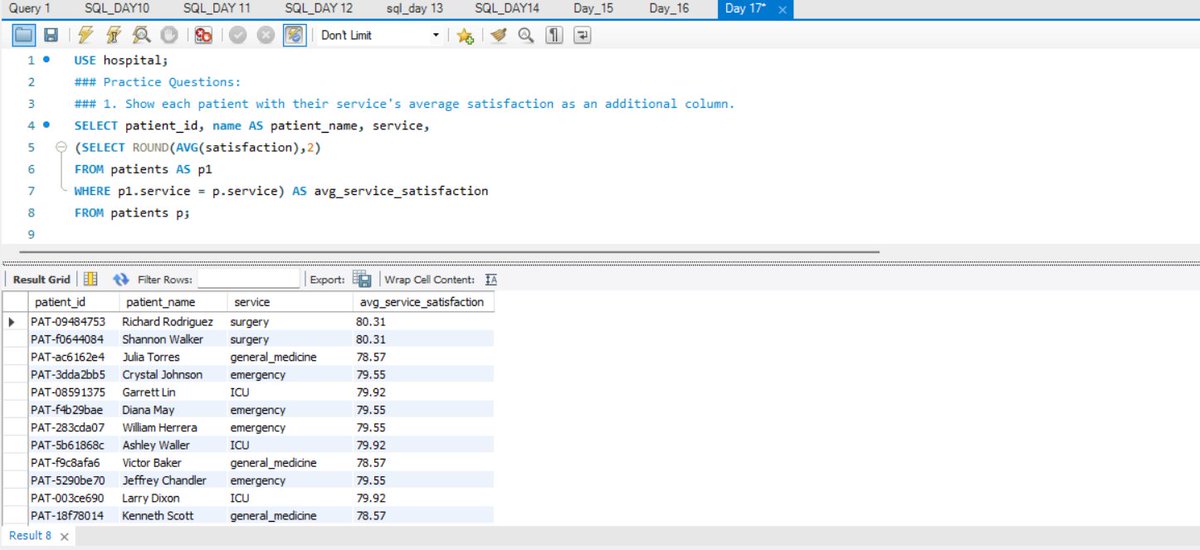Click the statement marker dot on line 4

(x=47, y=126)
